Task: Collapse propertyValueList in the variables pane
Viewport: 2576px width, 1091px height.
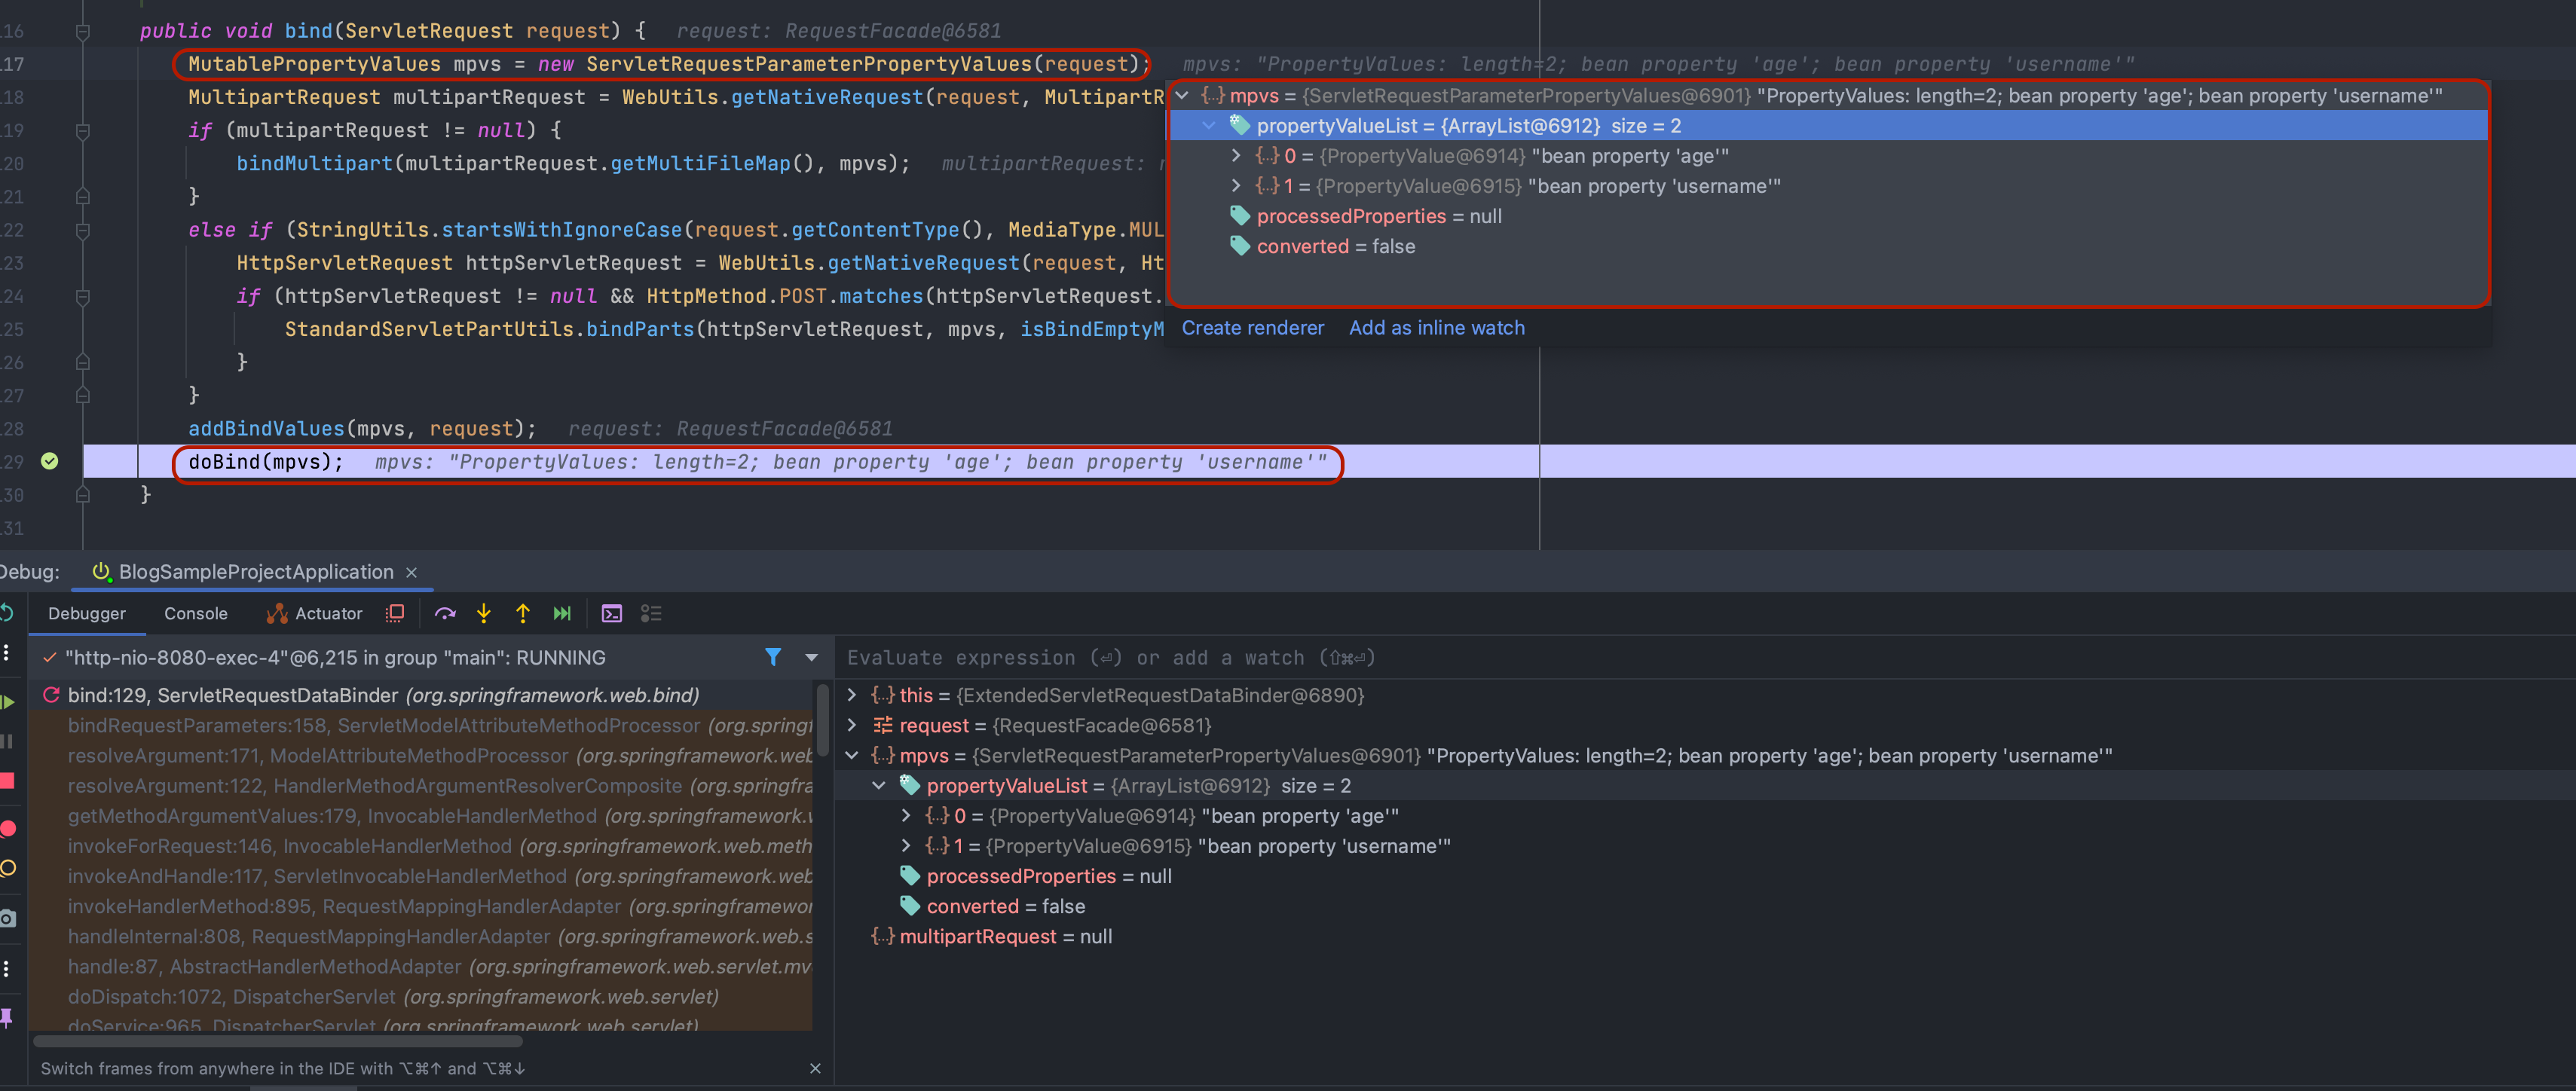Action: click(x=879, y=786)
